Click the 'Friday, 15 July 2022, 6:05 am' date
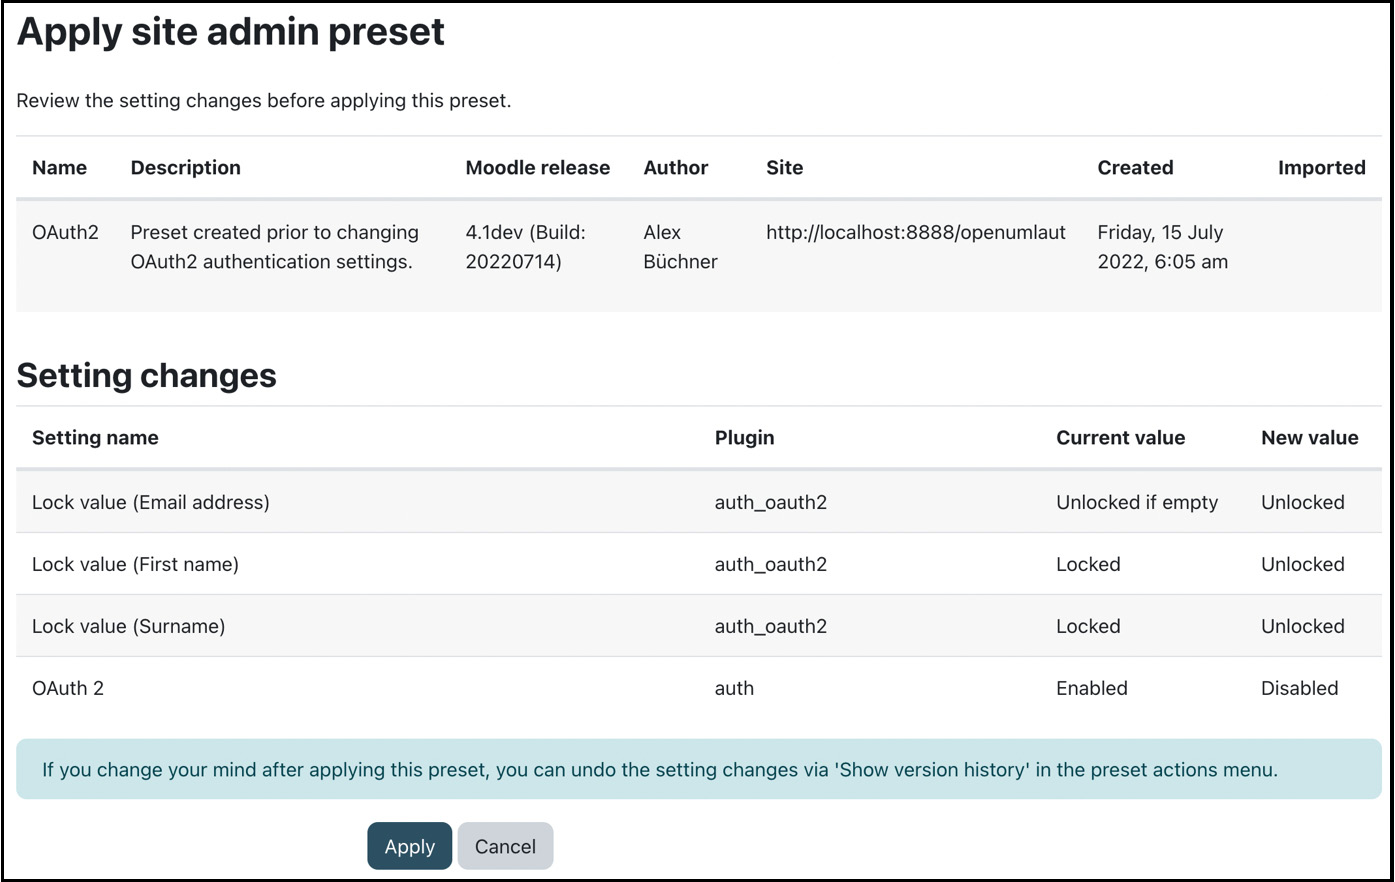 point(1162,247)
